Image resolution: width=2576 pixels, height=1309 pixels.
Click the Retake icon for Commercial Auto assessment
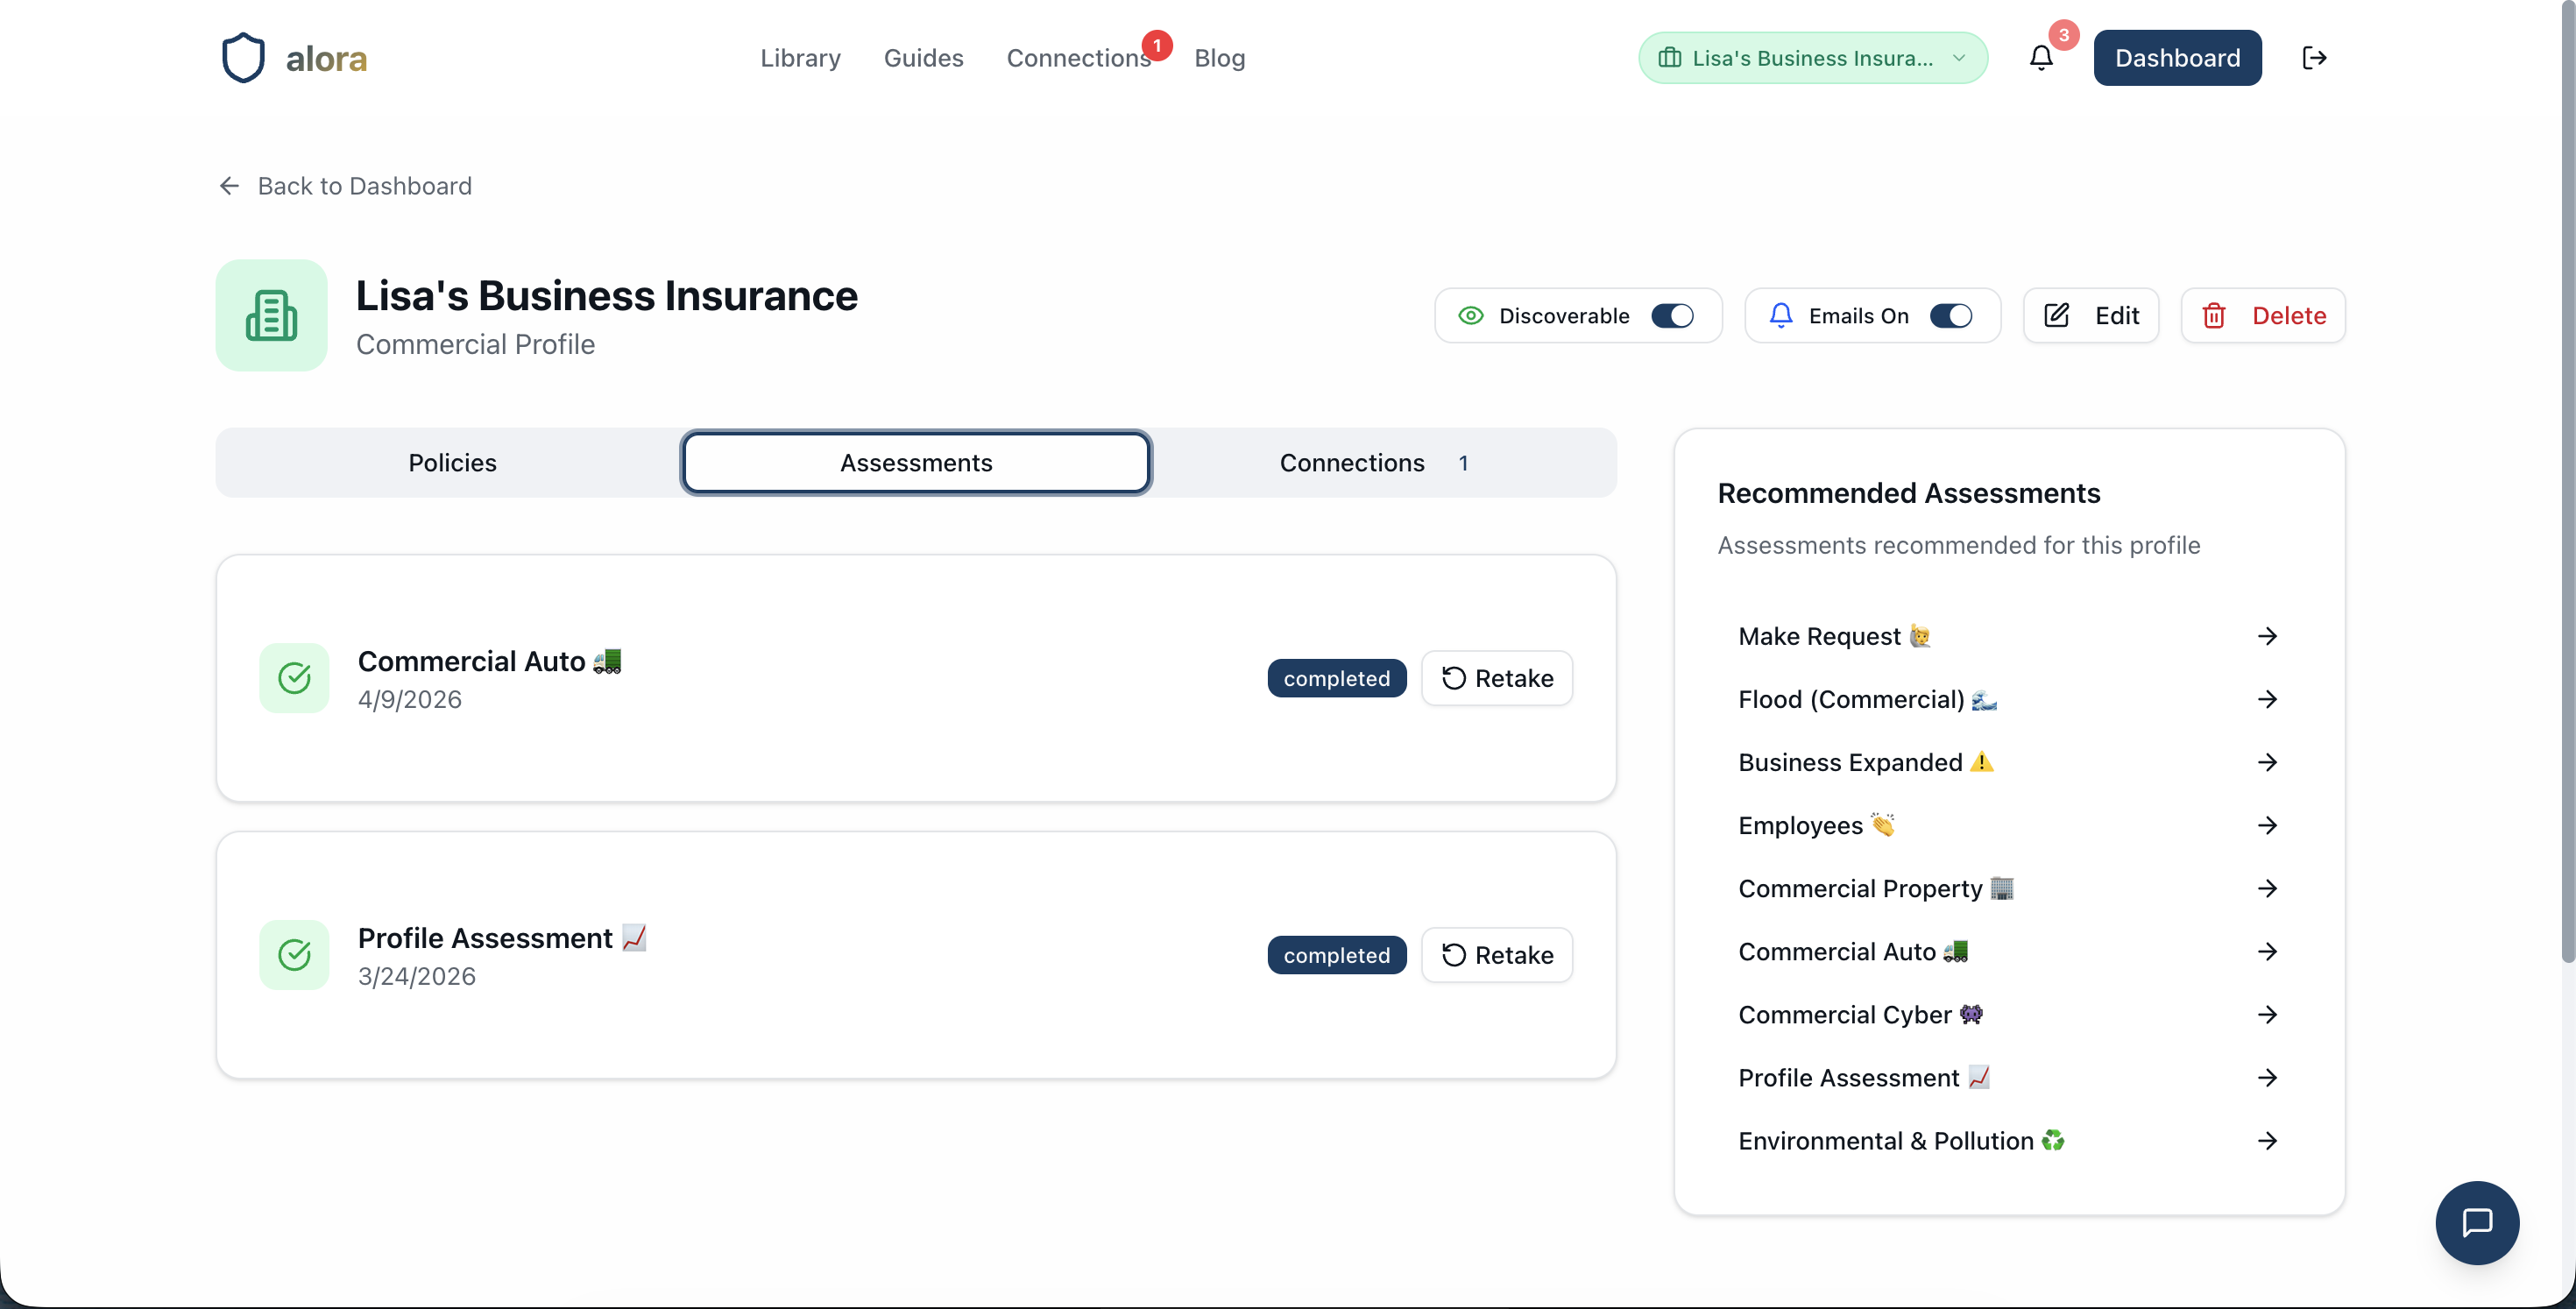[x=1453, y=678]
